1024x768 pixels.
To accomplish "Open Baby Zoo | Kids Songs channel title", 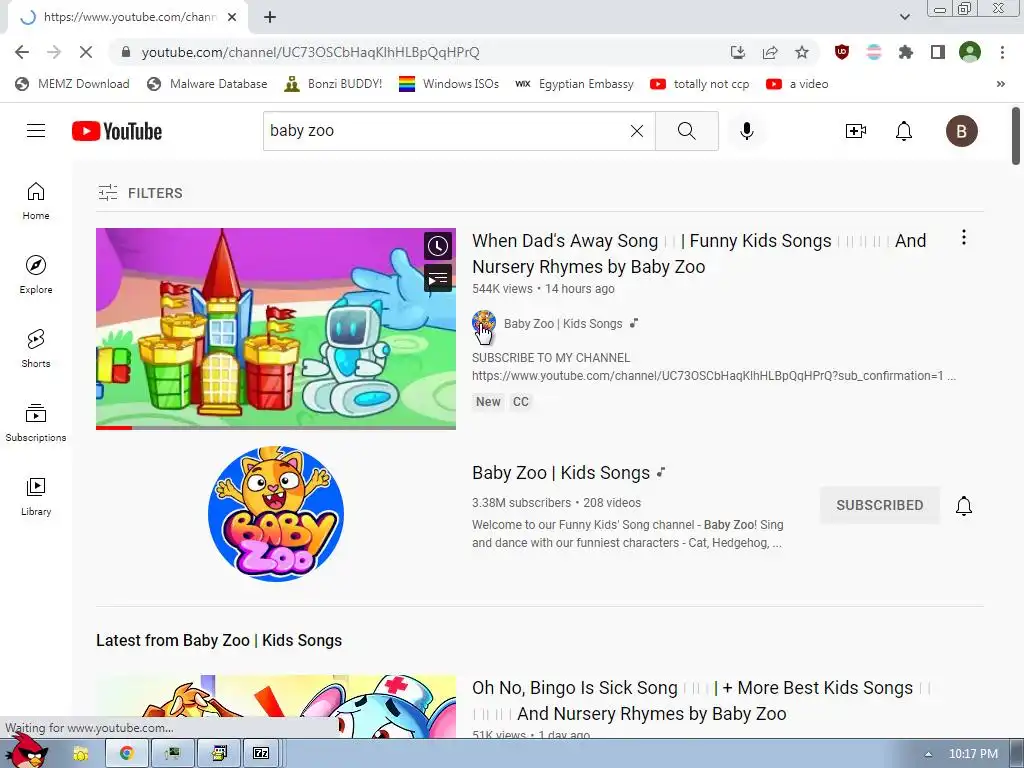I will tap(561, 473).
